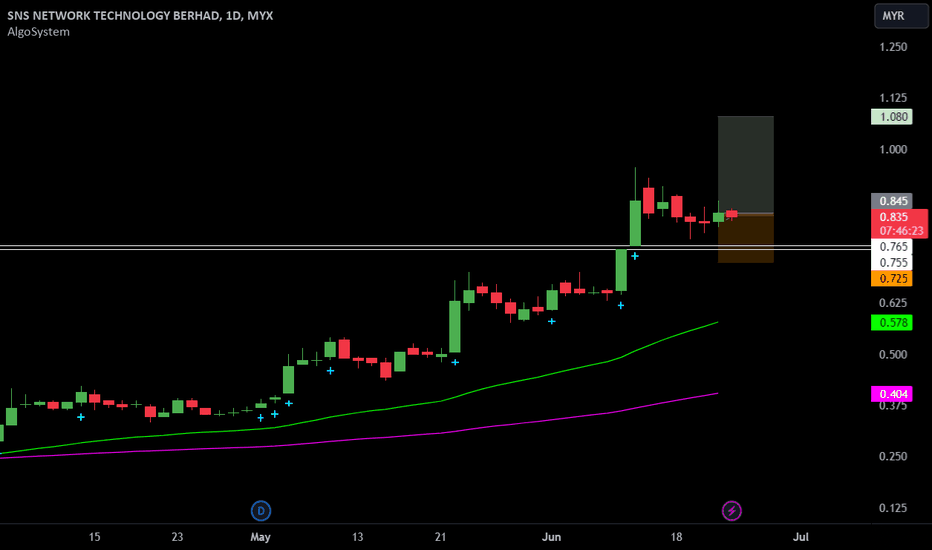Click the '18' date label on time axis
Viewport: 932px width, 550px height.
pos(676,537)
